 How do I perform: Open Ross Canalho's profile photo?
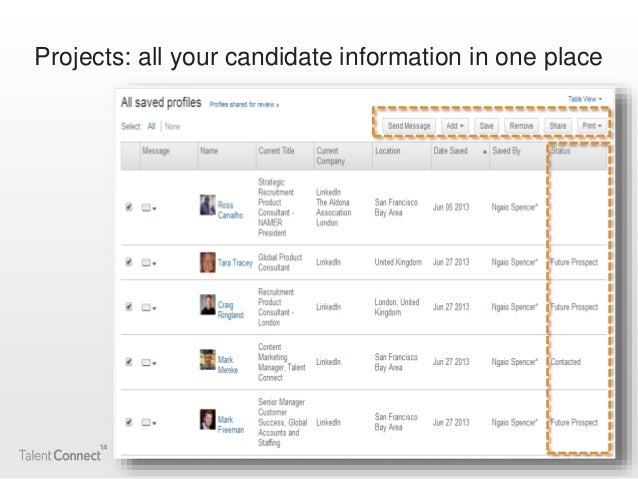point(207,206)
